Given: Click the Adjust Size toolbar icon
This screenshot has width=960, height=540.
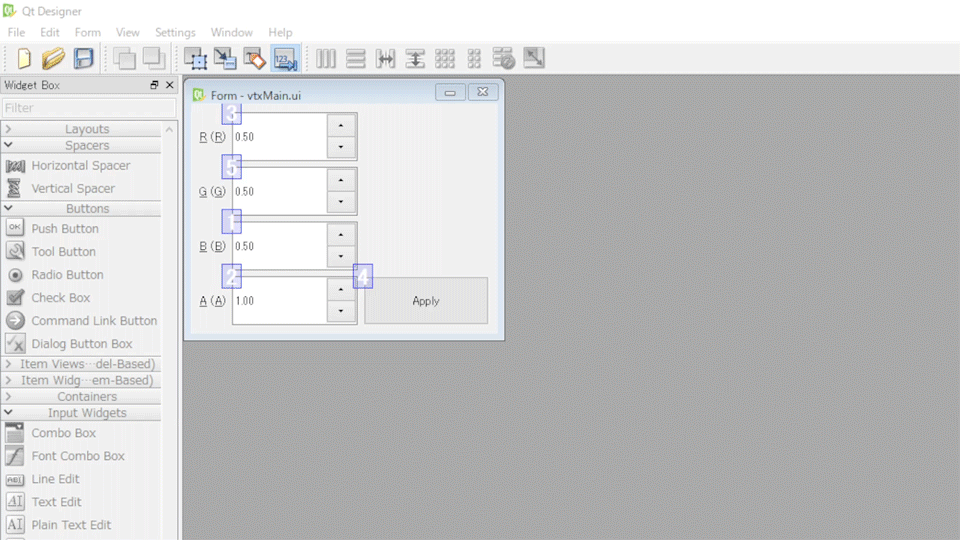Looking at the screenshot, I should [534, 59].
